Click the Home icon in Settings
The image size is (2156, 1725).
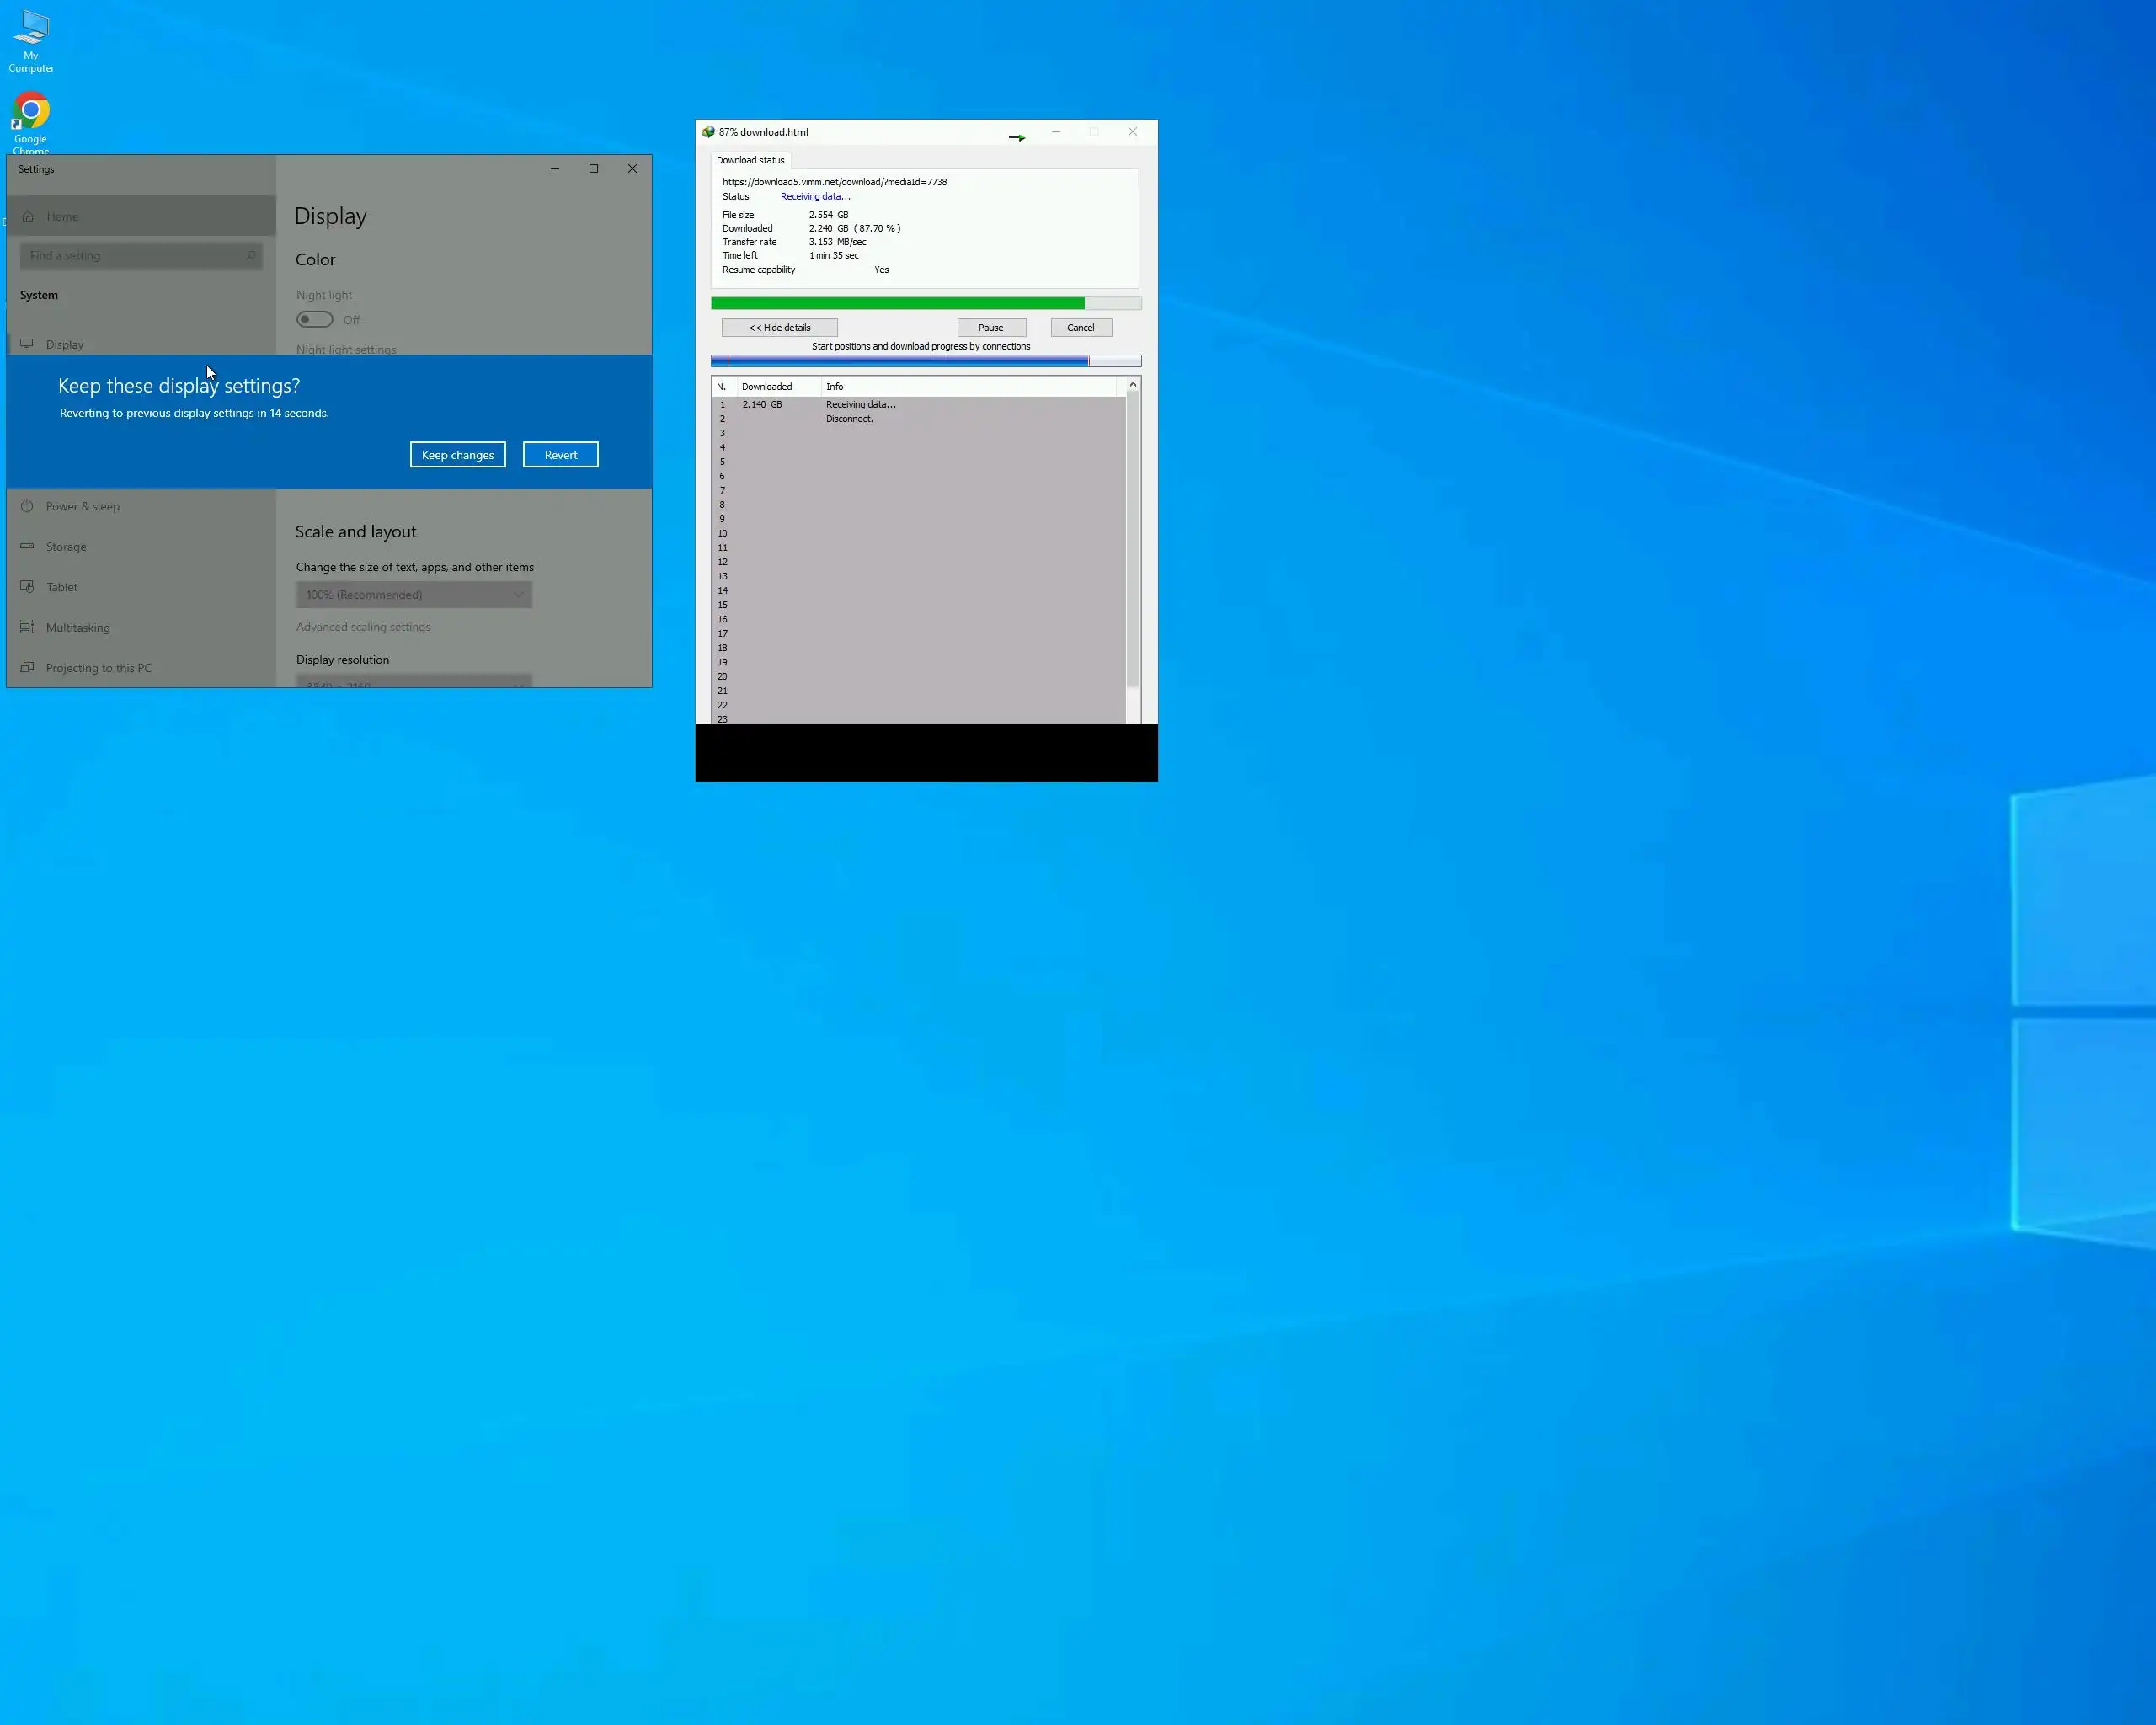pos(28,216)
